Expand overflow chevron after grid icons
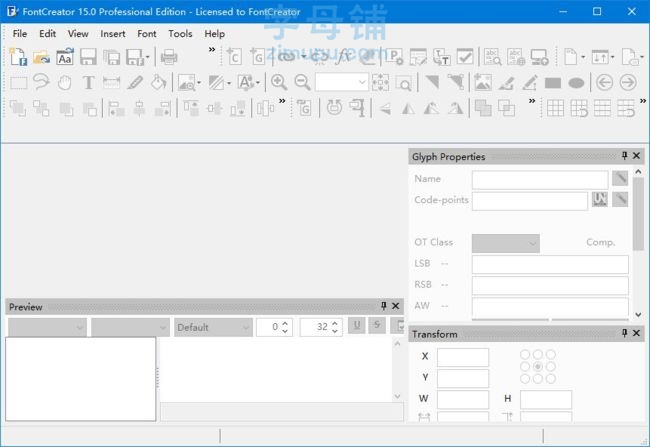650x447 pixels. point(643,101)
